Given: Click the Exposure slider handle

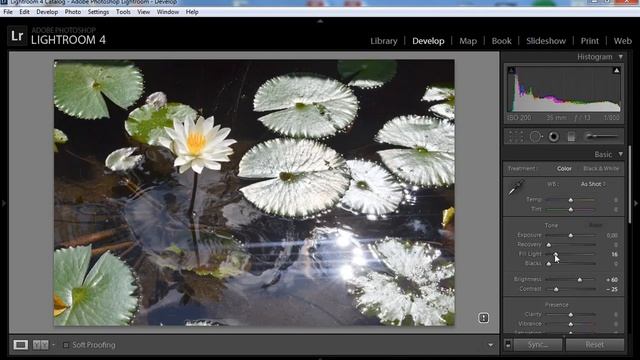Looking at the screenshot, I should [x=571, y=236].
